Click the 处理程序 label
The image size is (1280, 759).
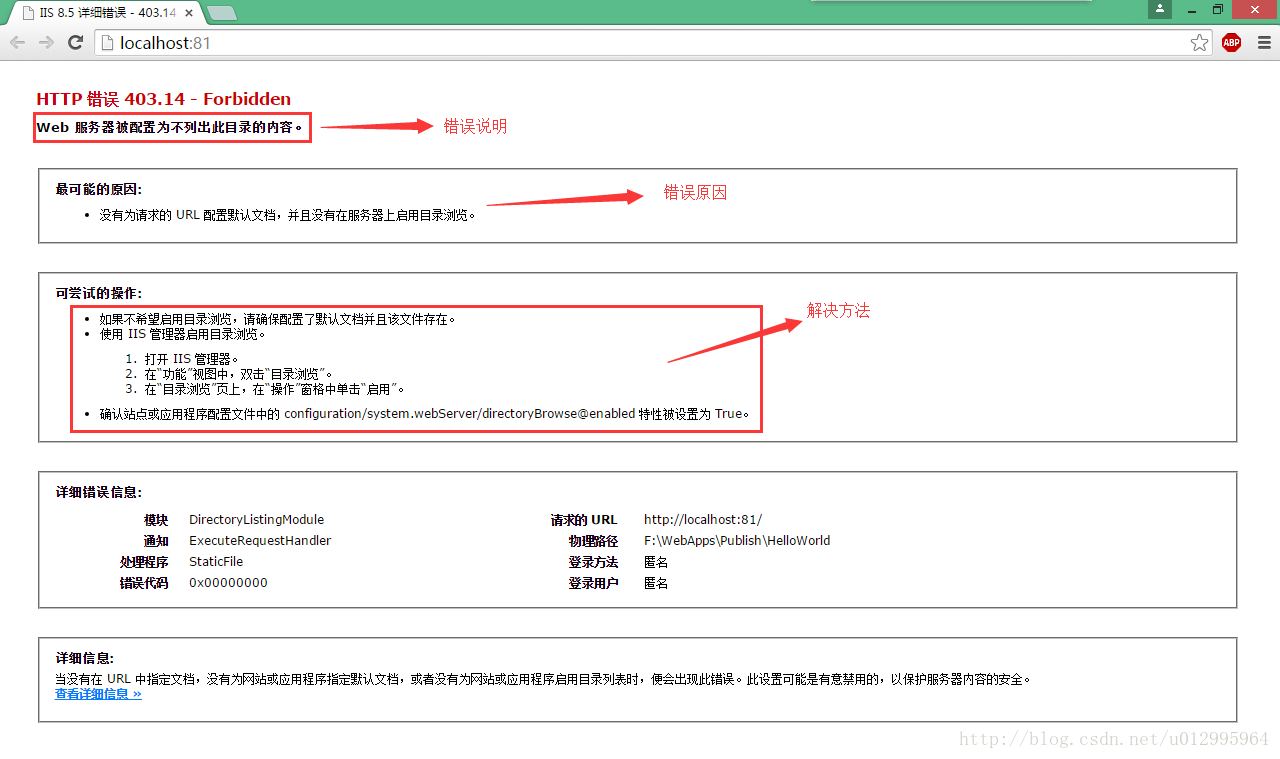(144, 562)
